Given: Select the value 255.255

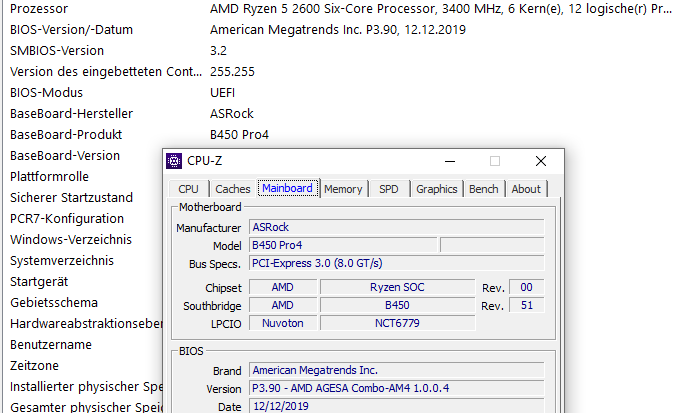Looking at the screenshot, I should tap(232, 72).
